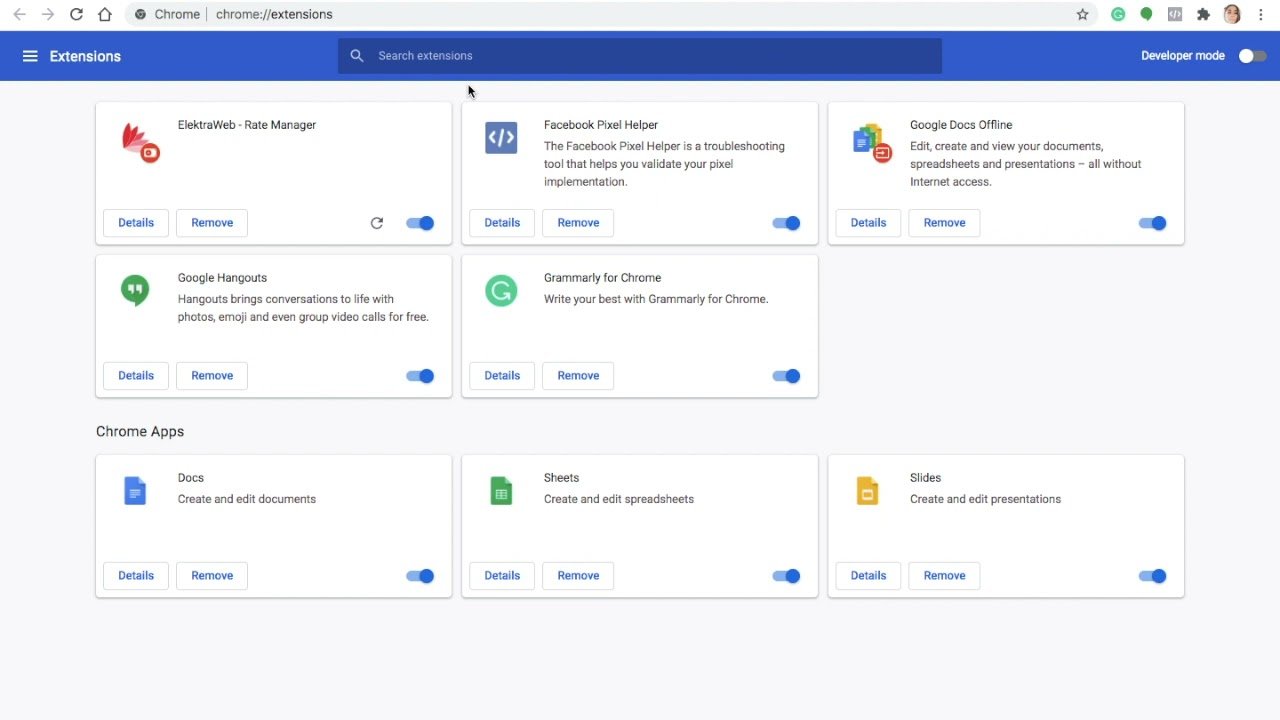Show Details for Grammarly for Chrome

pos(502,376)
